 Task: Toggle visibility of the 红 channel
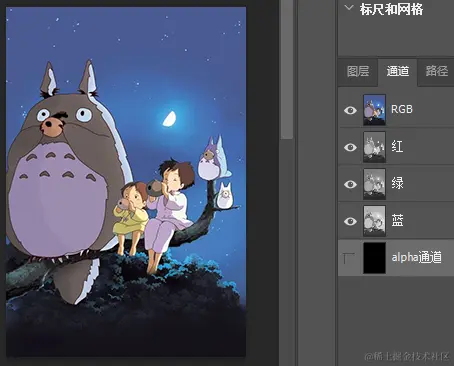point(350,147)
